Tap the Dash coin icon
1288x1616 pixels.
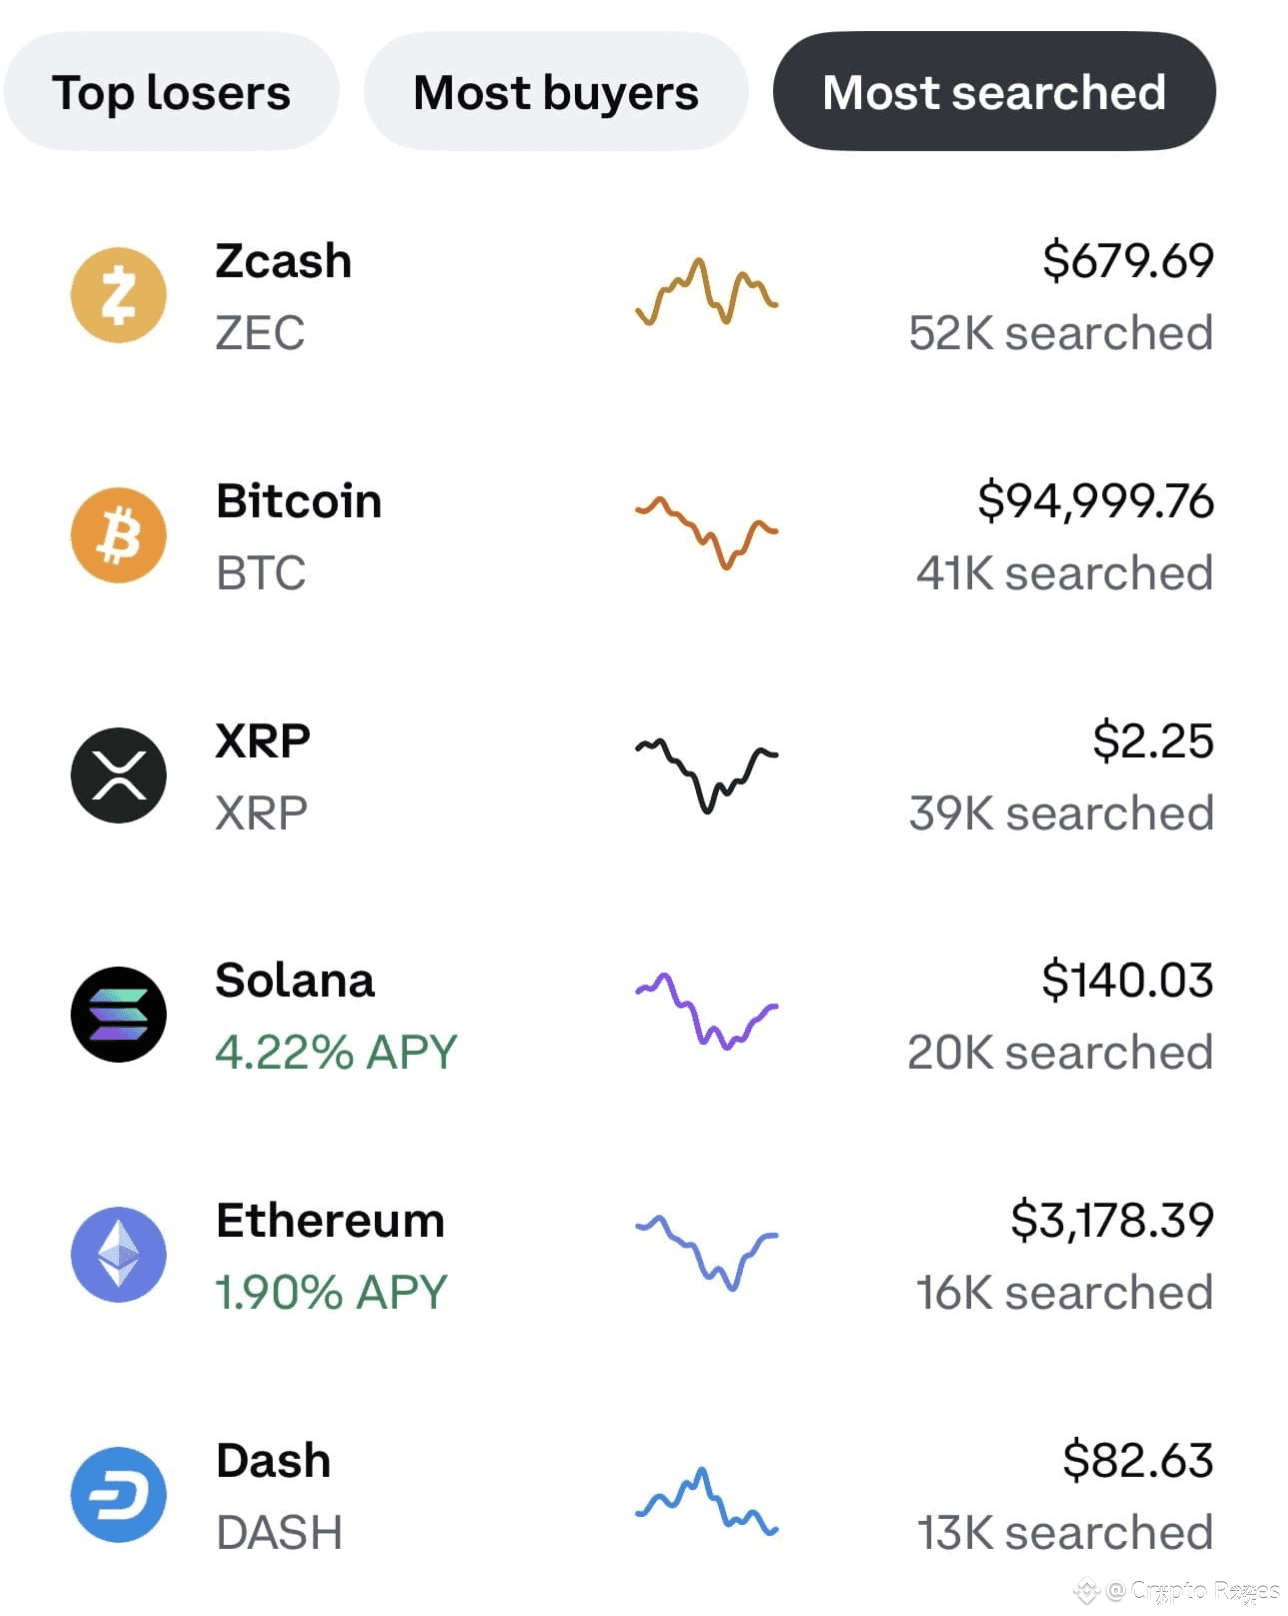(x=119, y=1494)
